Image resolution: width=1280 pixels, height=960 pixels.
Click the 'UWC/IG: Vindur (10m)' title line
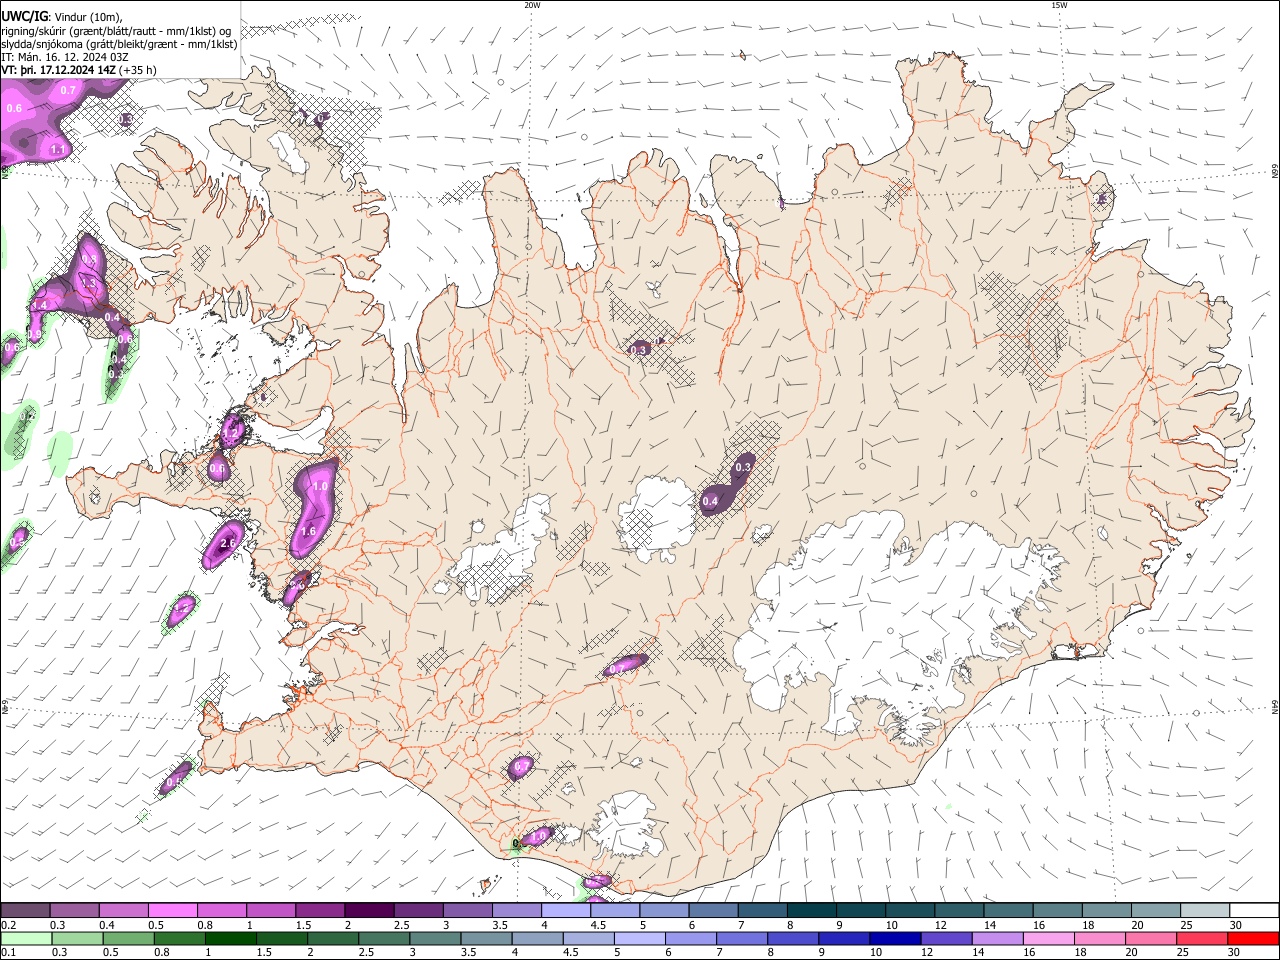[62, 17]
